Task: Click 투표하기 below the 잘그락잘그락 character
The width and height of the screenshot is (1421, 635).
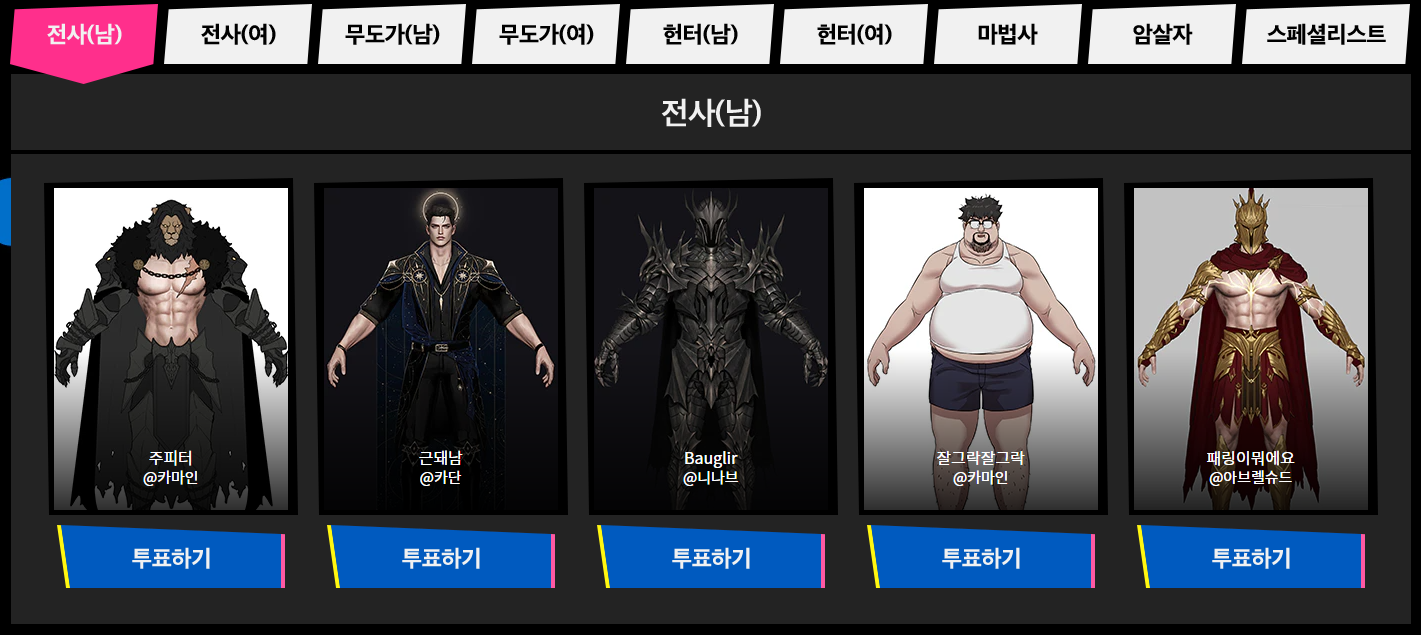Action: (981, 557)
